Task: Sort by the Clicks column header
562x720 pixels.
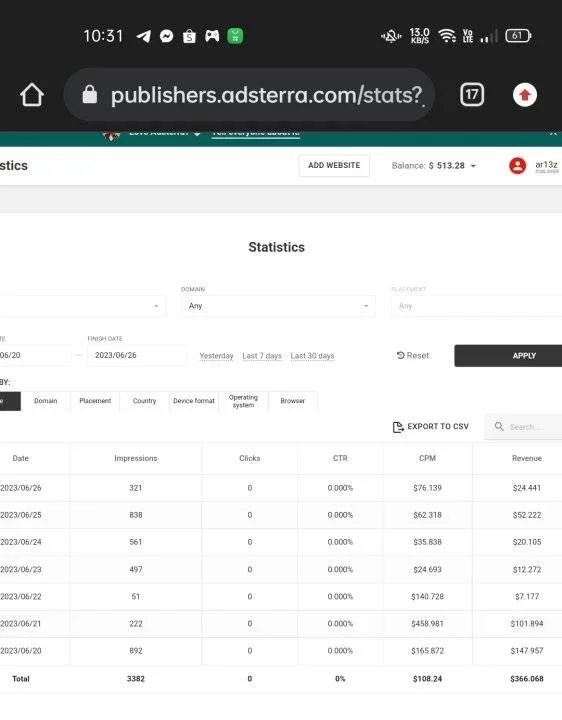Action: pos(250,458)
